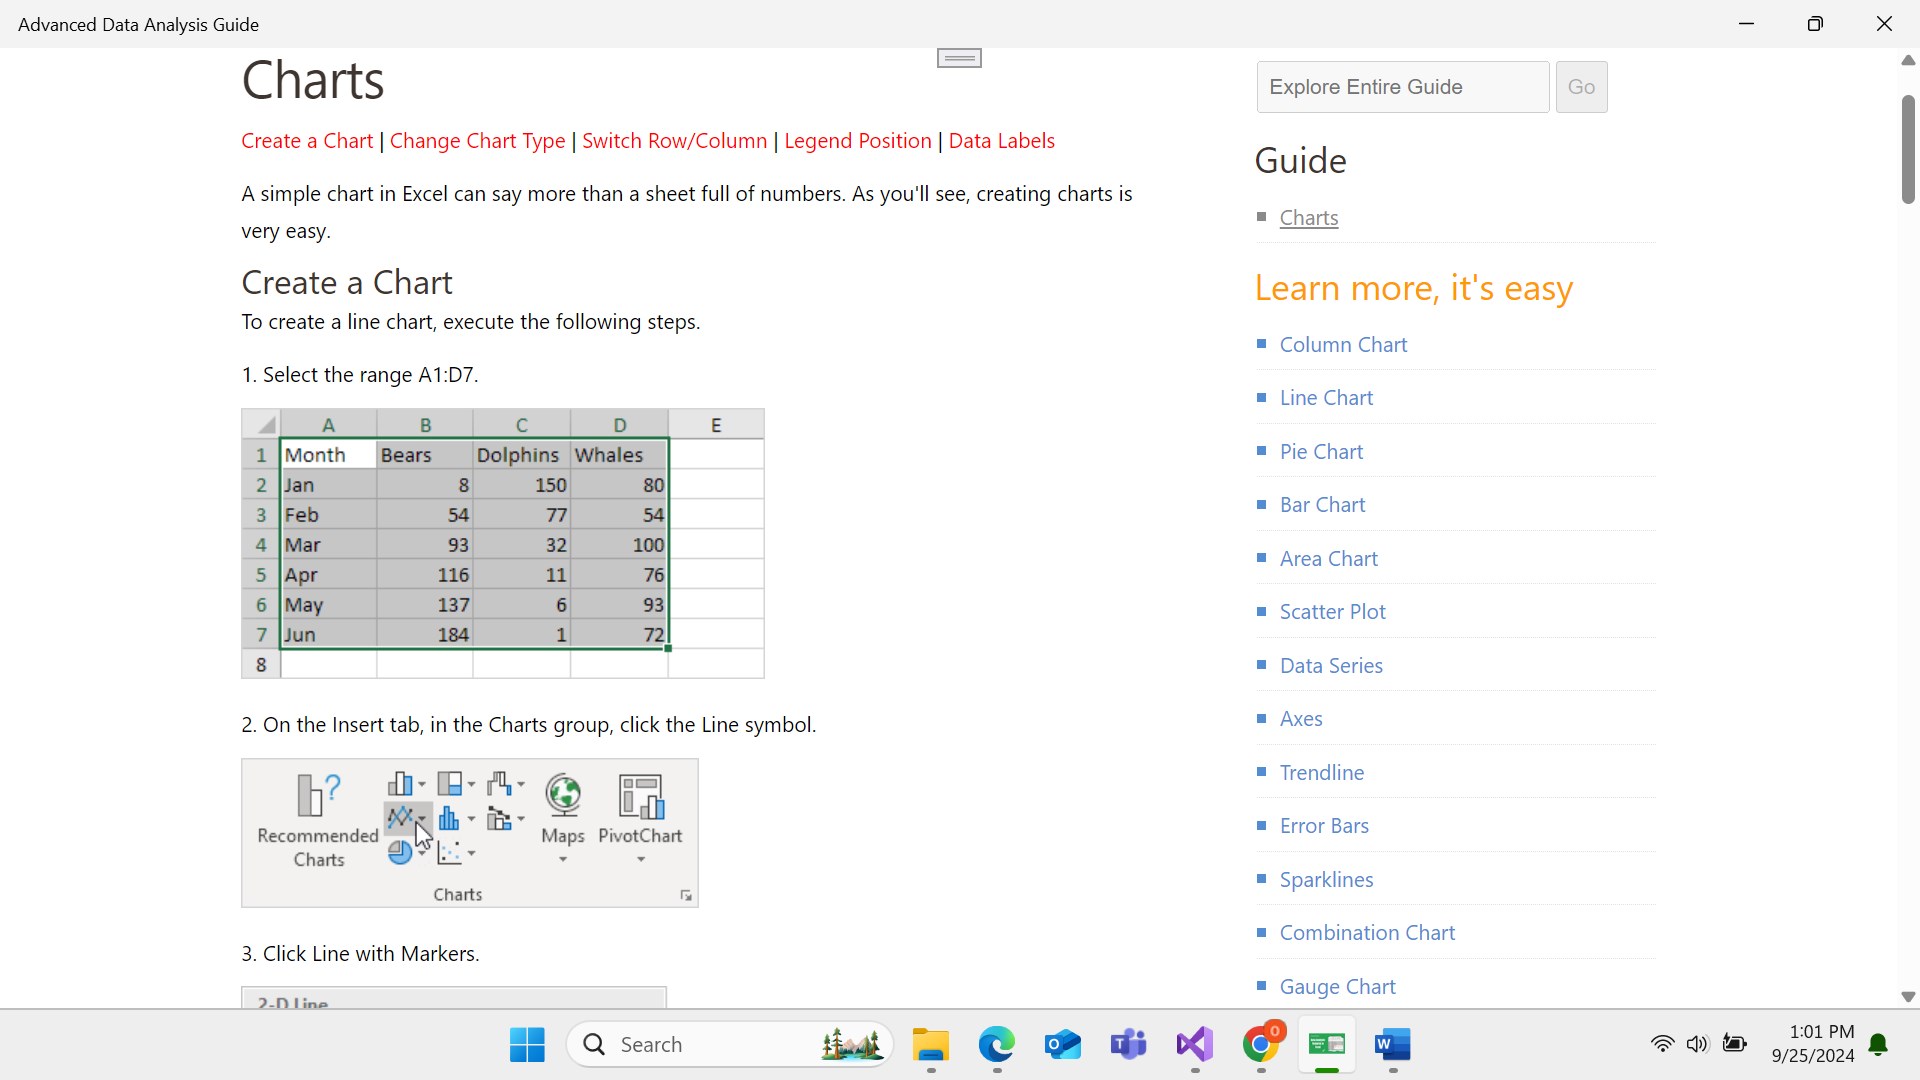The height and width of the screenshot is (1080, 1920).
Task: Open the Scatter Plot guide link
Action: click(1332, 612)
